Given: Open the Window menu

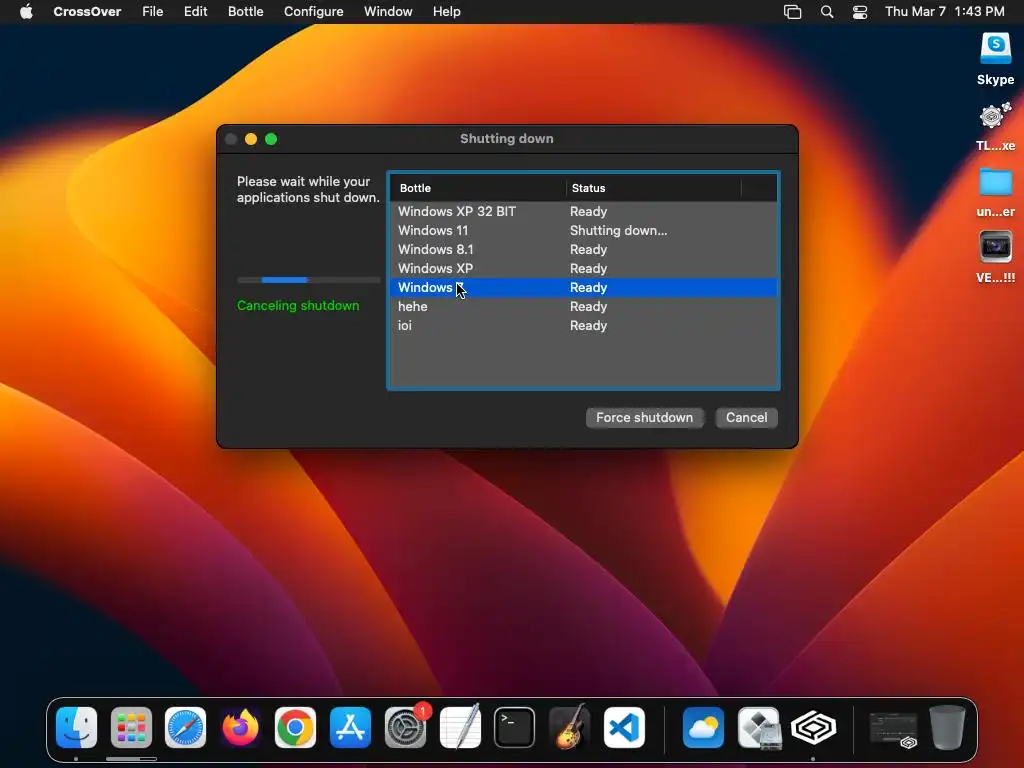Looking at the screenshot, I should tap(388, 12).
